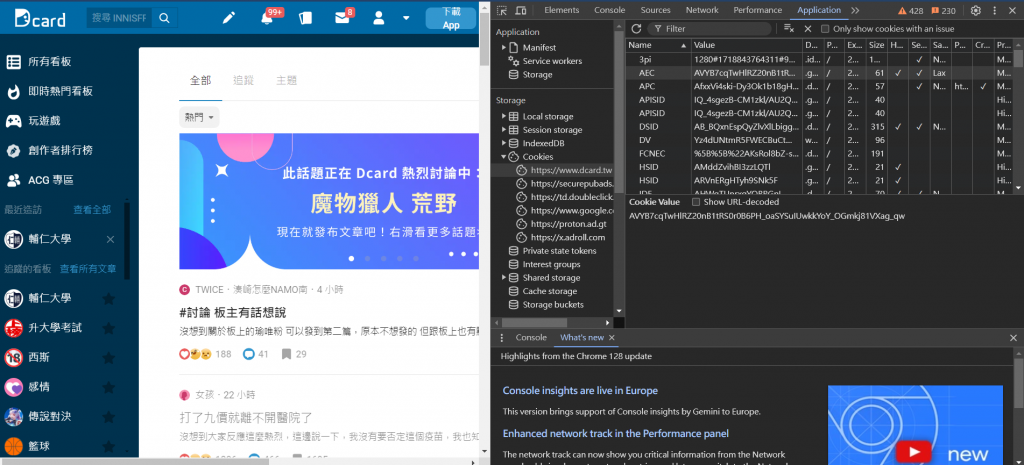Toggle star for 籃球 board
The height and width of the screenshot is (465, 1024).
click(108, 447)
